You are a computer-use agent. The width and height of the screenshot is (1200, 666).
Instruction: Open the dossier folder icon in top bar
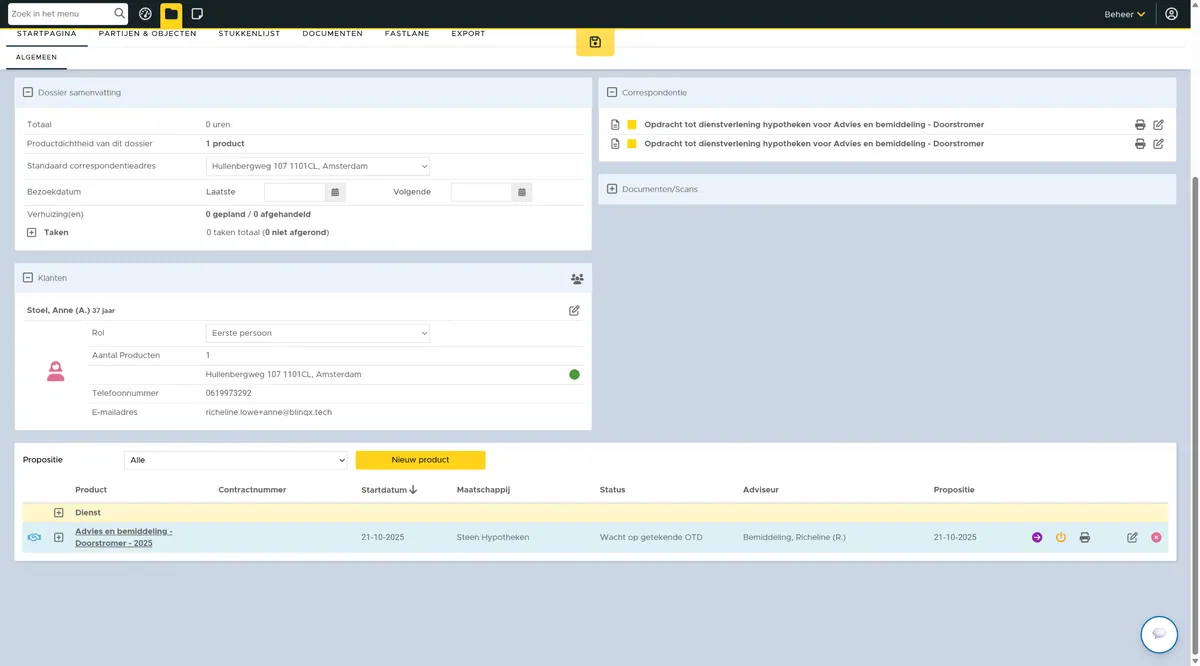(171, 14)
